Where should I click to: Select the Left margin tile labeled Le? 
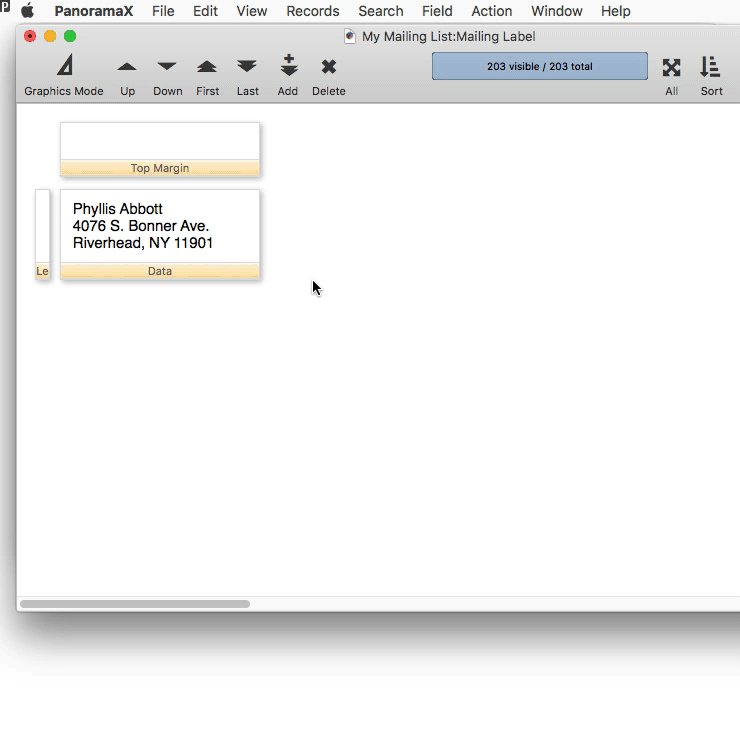pyautogui.click(x=42, y=271)
